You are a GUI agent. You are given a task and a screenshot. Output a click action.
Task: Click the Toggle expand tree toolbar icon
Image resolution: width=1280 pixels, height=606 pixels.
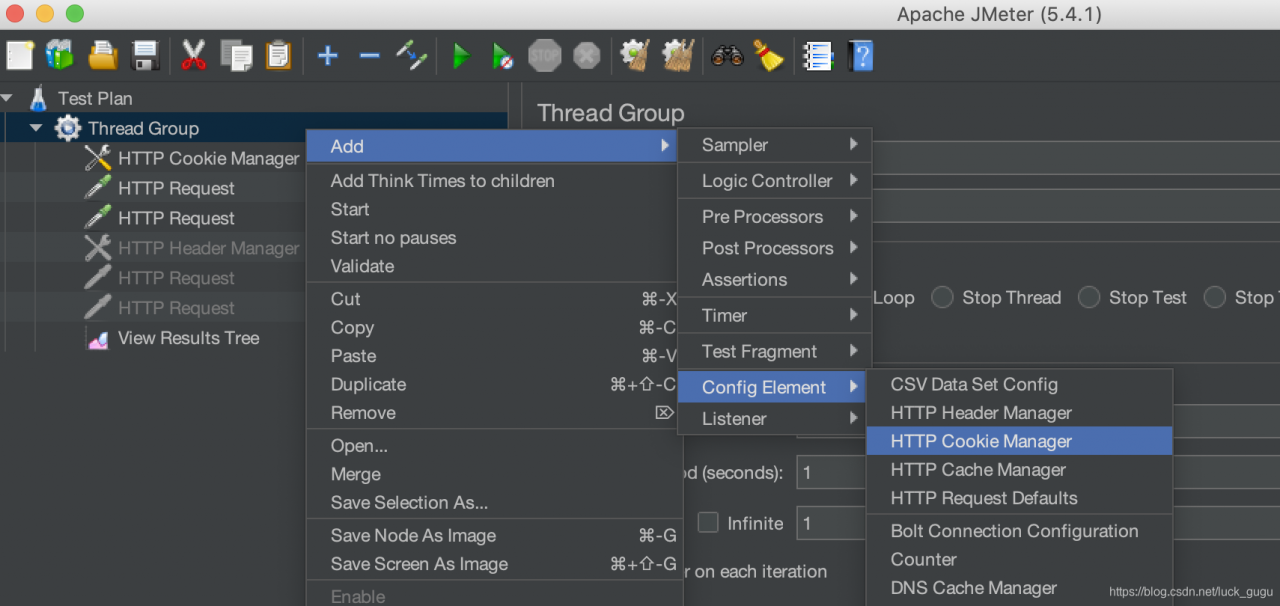pos(411,55)
